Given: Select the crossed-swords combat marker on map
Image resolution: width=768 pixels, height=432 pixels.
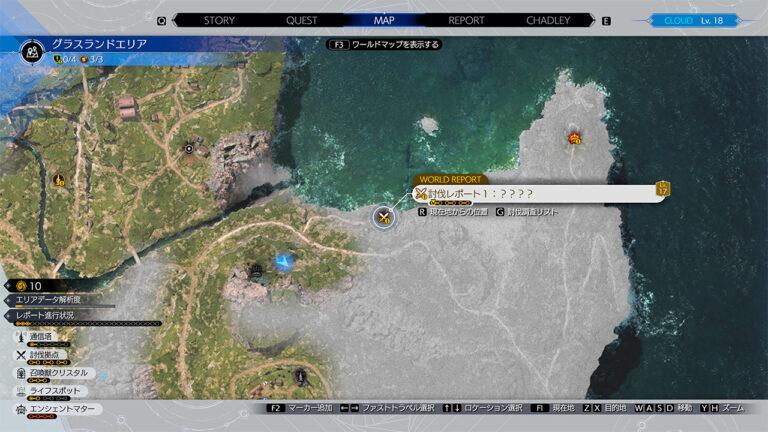Looking at the screenshot, I should [384, 217].
